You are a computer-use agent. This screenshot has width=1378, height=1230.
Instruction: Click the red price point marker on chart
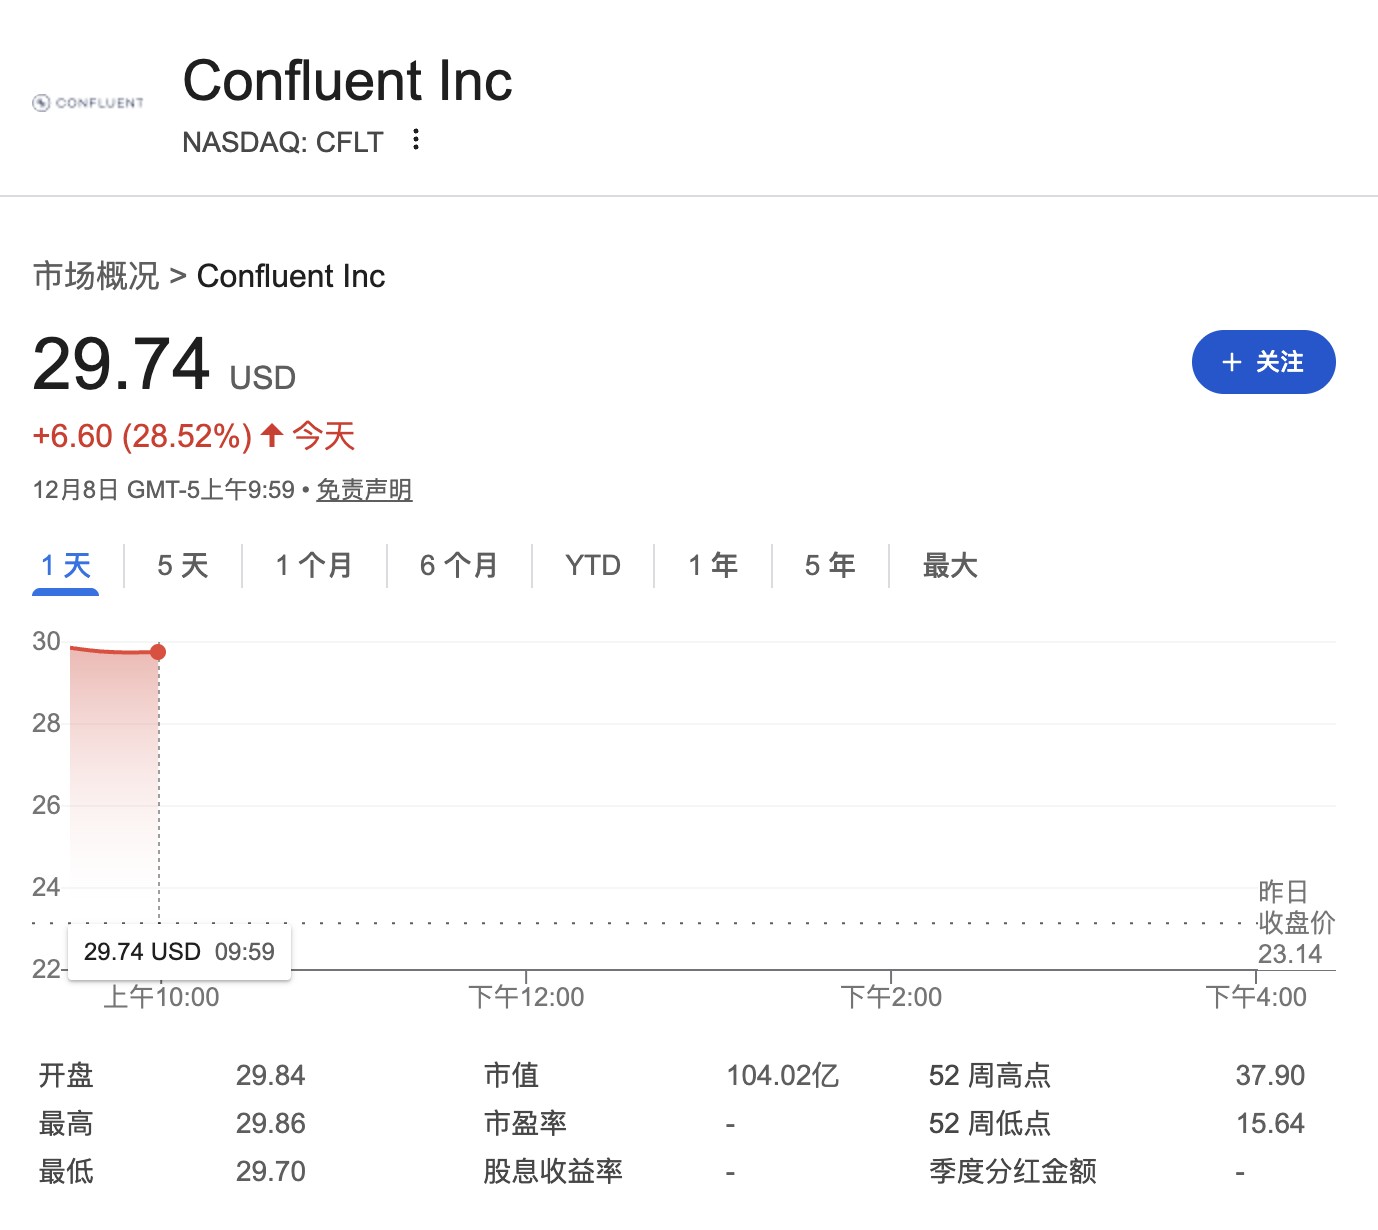(158, 652)
